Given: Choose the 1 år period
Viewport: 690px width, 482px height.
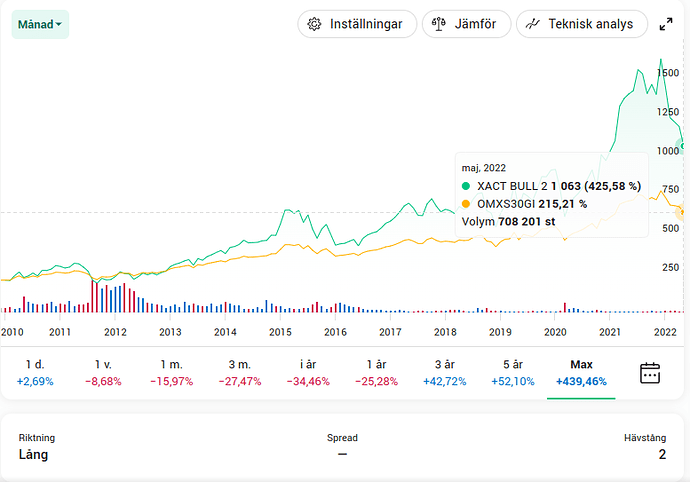Looking at the screenshot, I should click(x=376, y=373).
